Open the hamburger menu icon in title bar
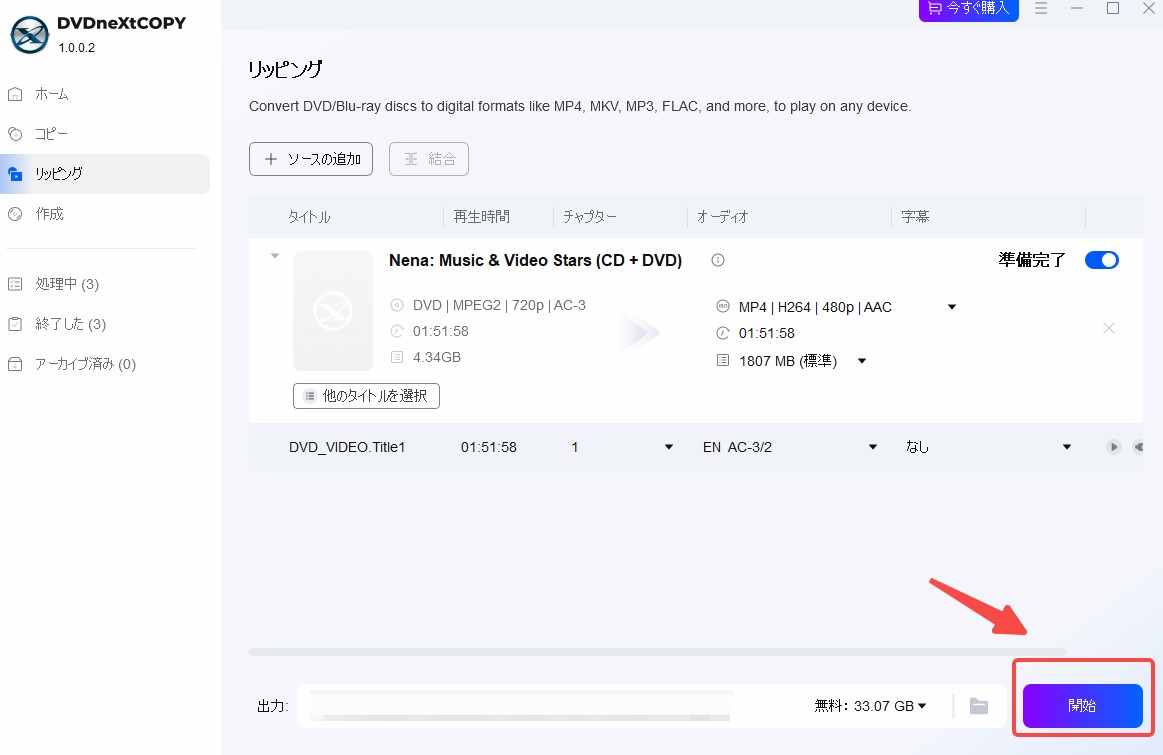This screenshot has width=1163, height=755. click(x=1041, y=9)
